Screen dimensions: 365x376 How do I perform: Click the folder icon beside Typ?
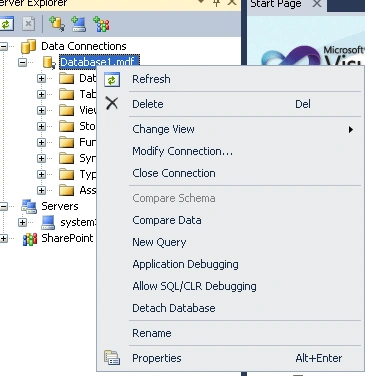click(66, 174)
